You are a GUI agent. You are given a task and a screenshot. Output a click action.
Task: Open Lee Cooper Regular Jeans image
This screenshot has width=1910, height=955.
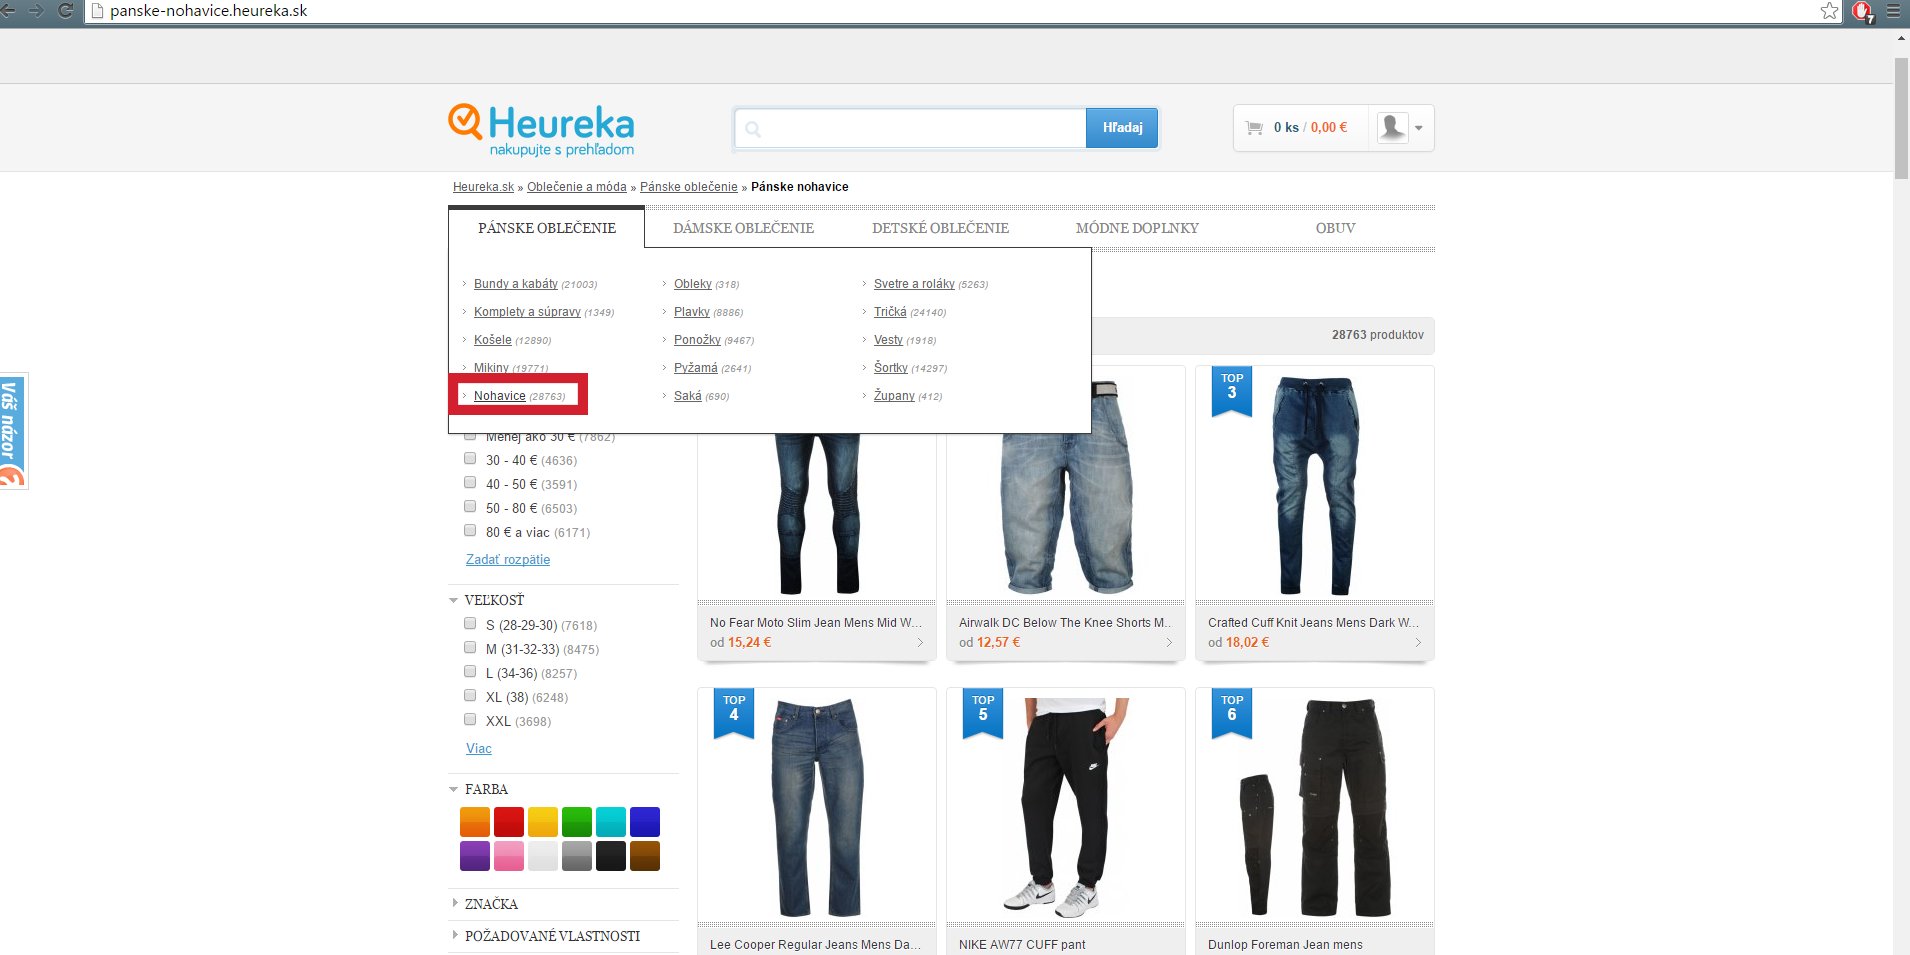pyautogui.click(x=817, y=808)
